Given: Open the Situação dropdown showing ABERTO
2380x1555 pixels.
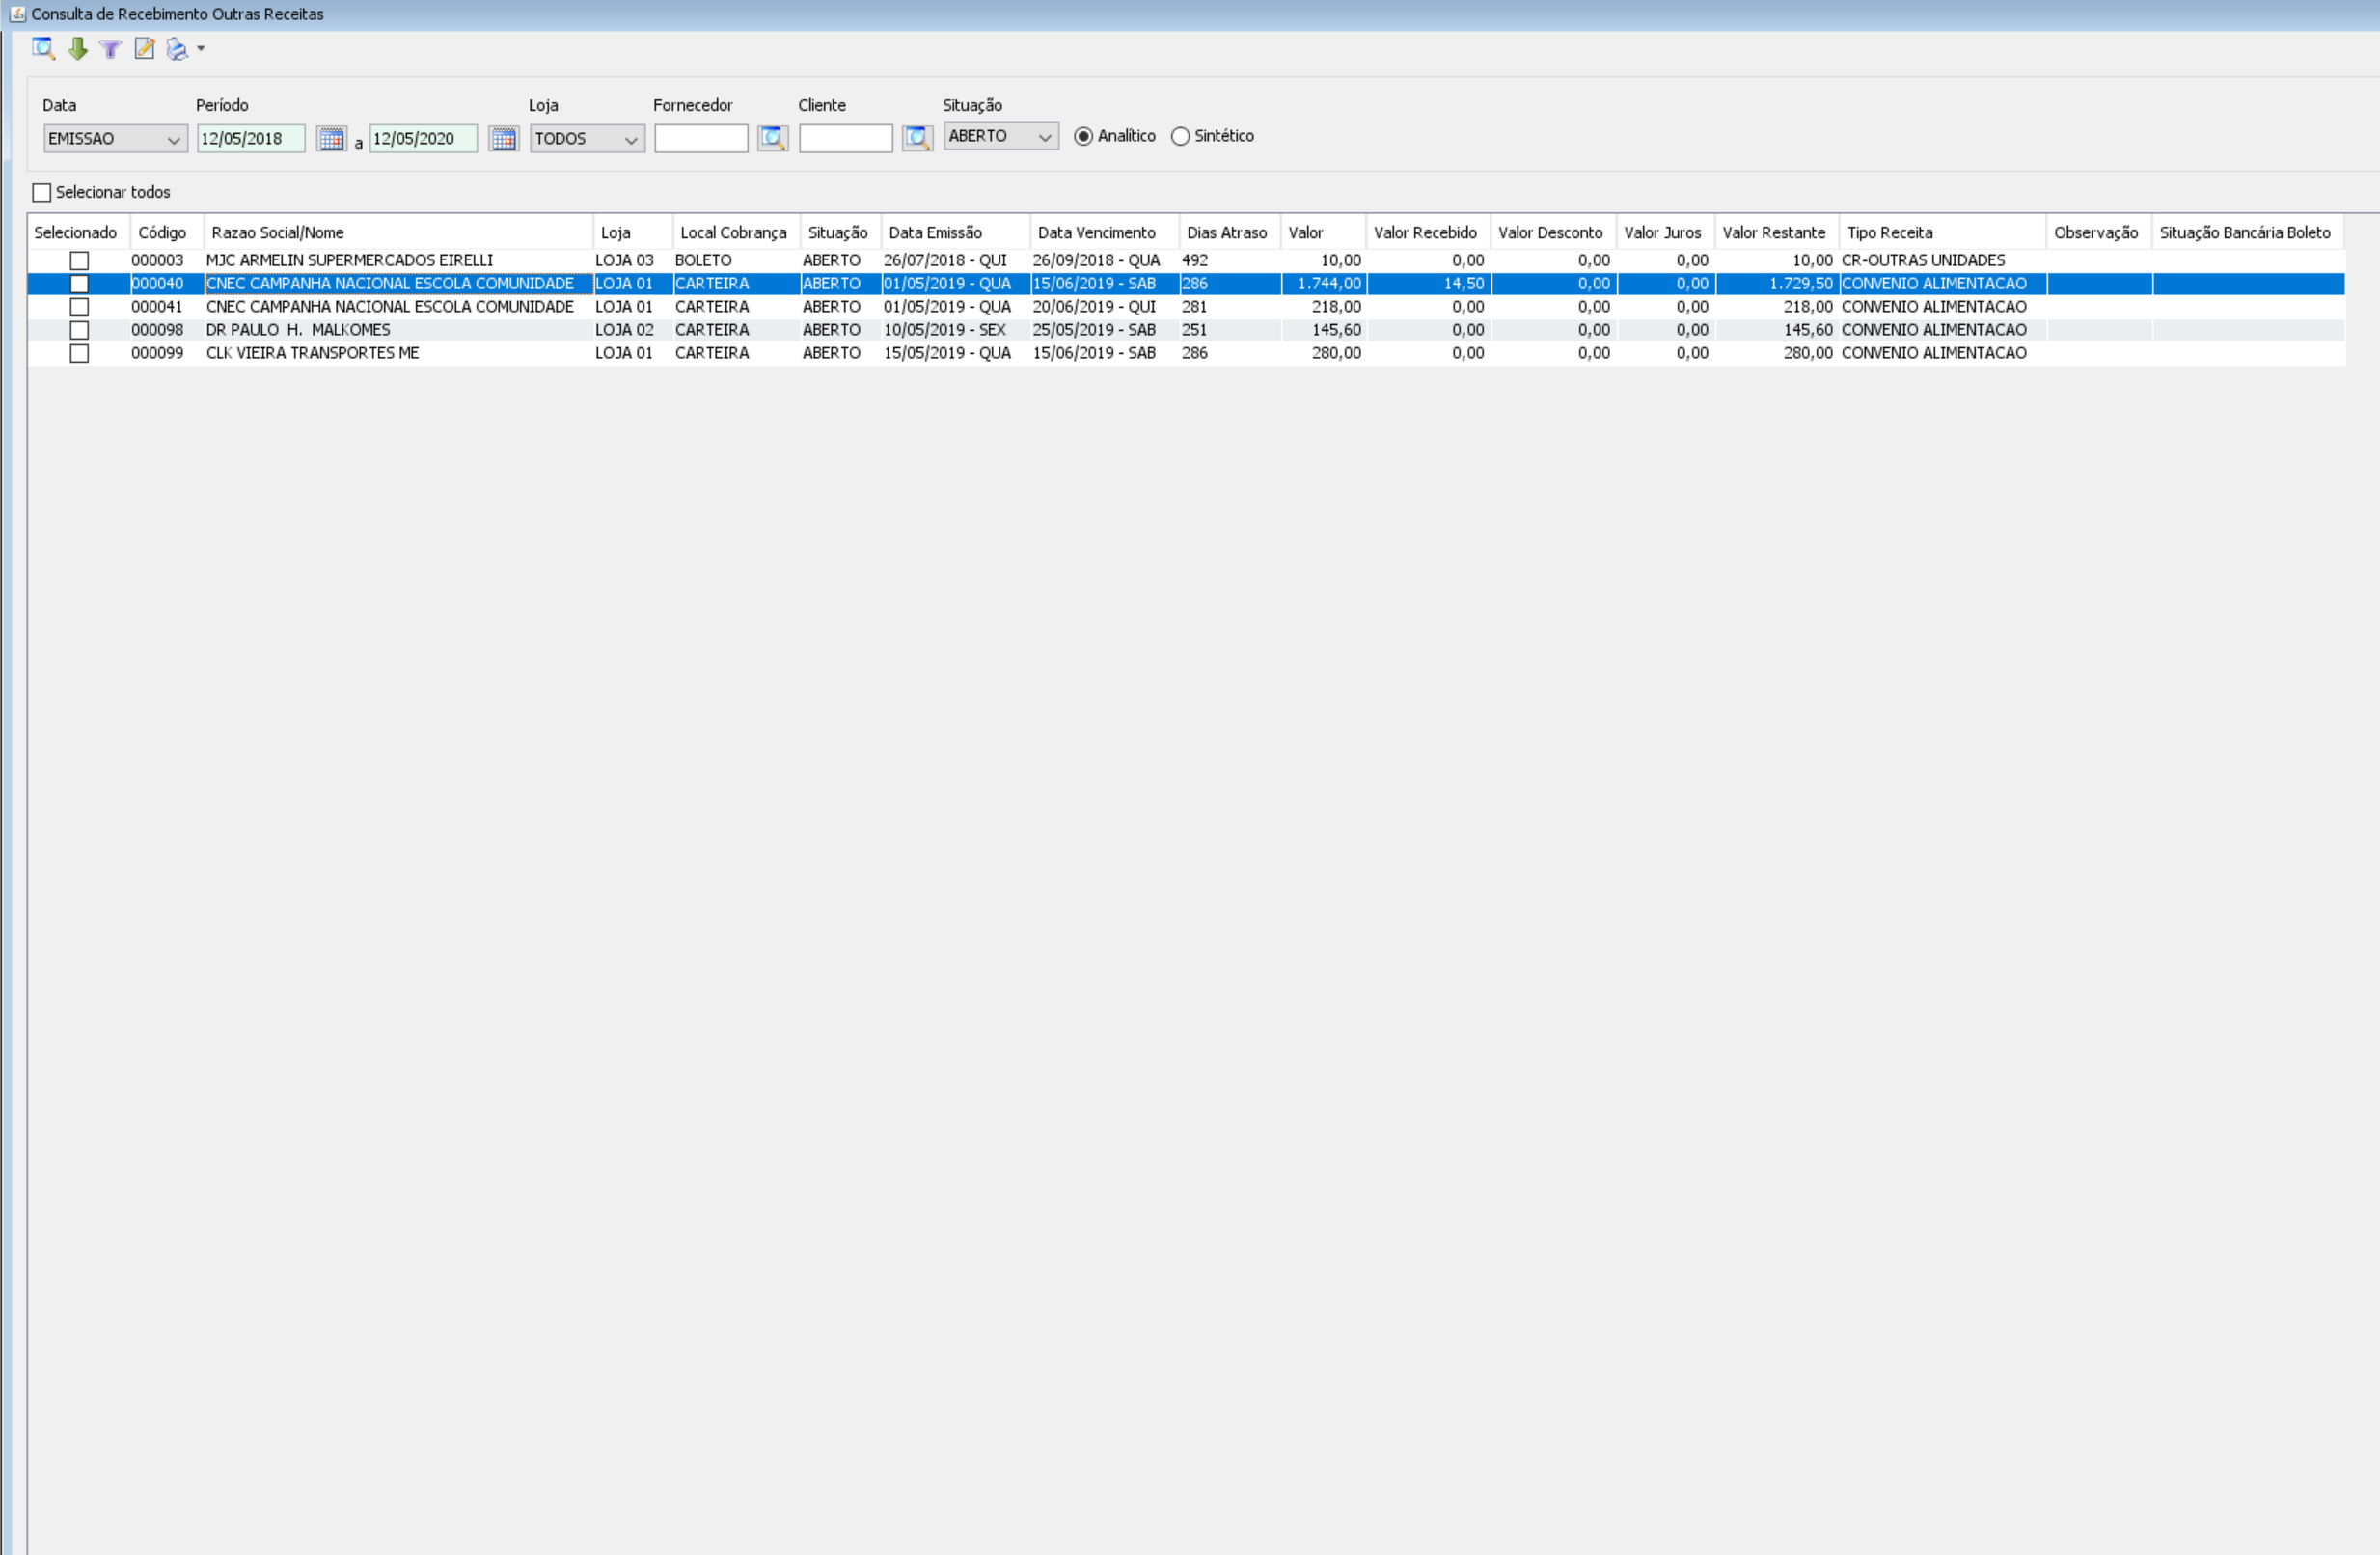Looking at the screenshot, I should tap(1001, 136).
